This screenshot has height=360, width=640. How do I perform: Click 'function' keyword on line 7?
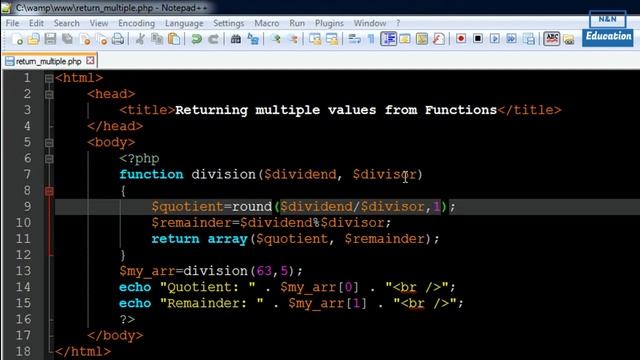tap(151, 174)
